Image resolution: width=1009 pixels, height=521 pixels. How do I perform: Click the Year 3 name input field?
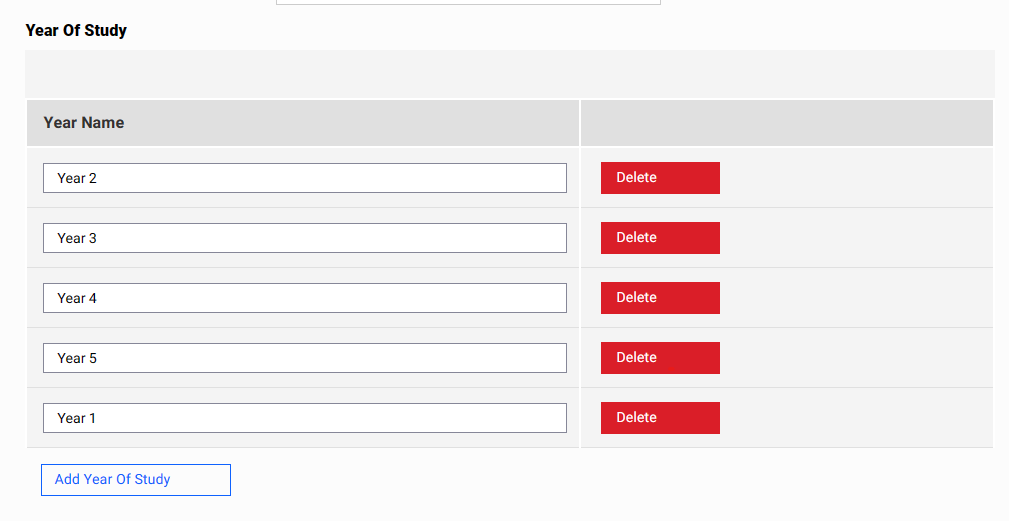(304, 238)
